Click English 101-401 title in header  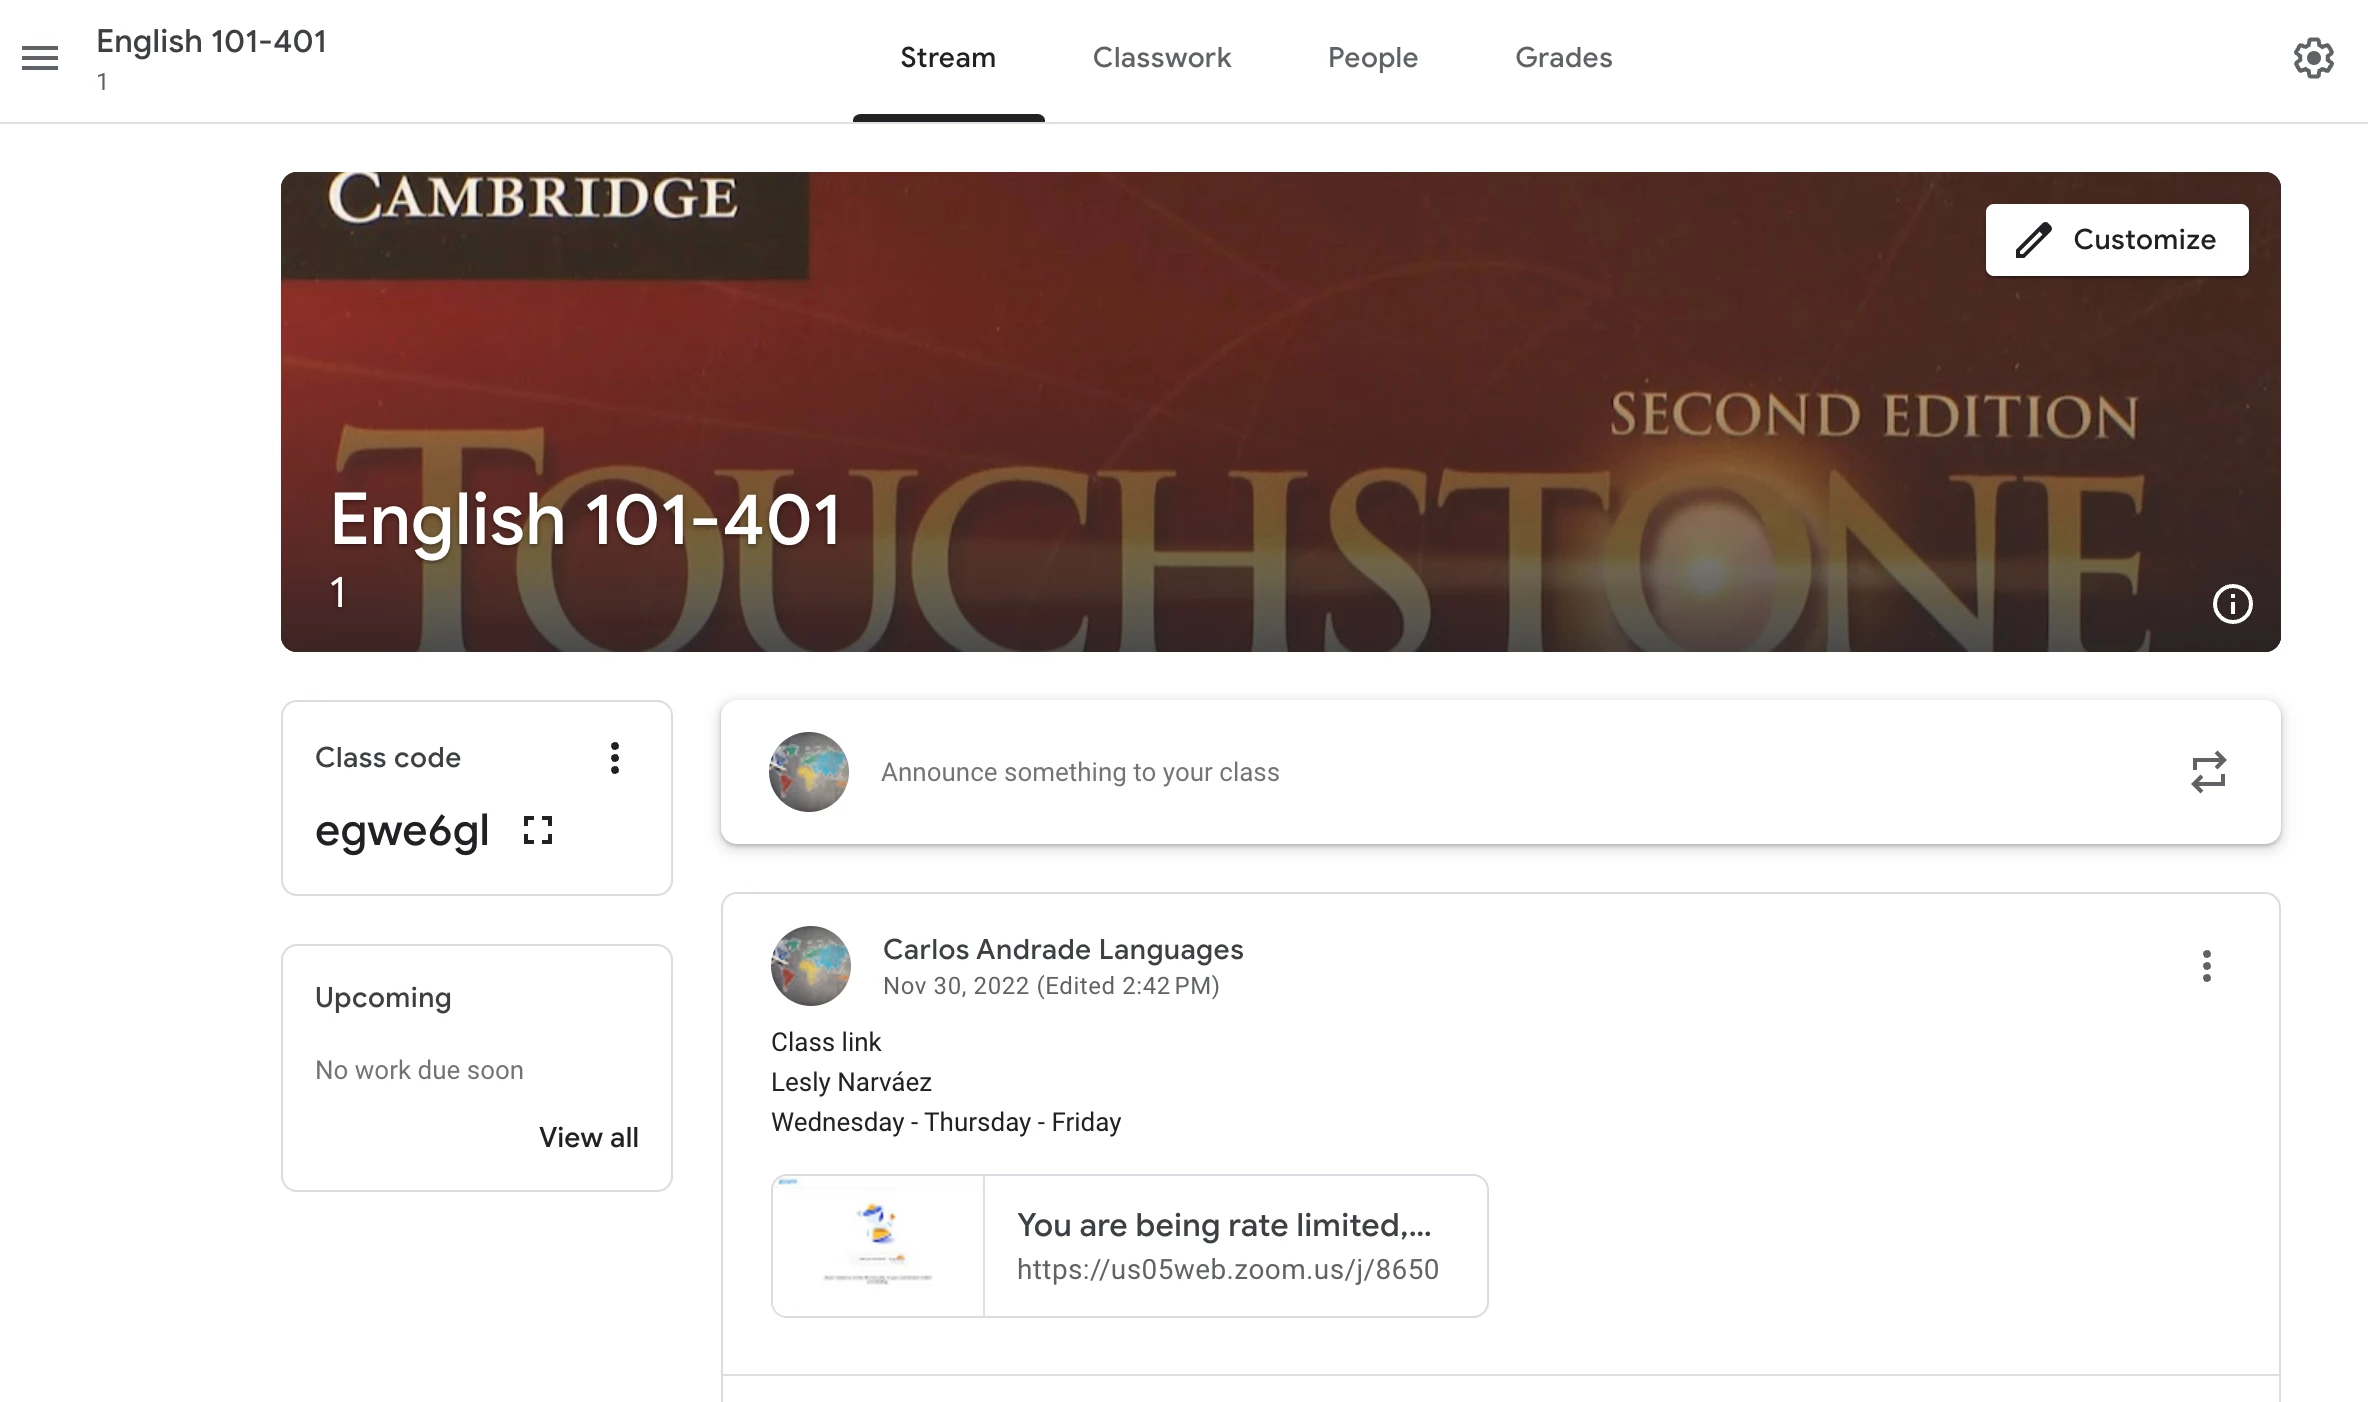pyautogui.click(x=211, y=41)
